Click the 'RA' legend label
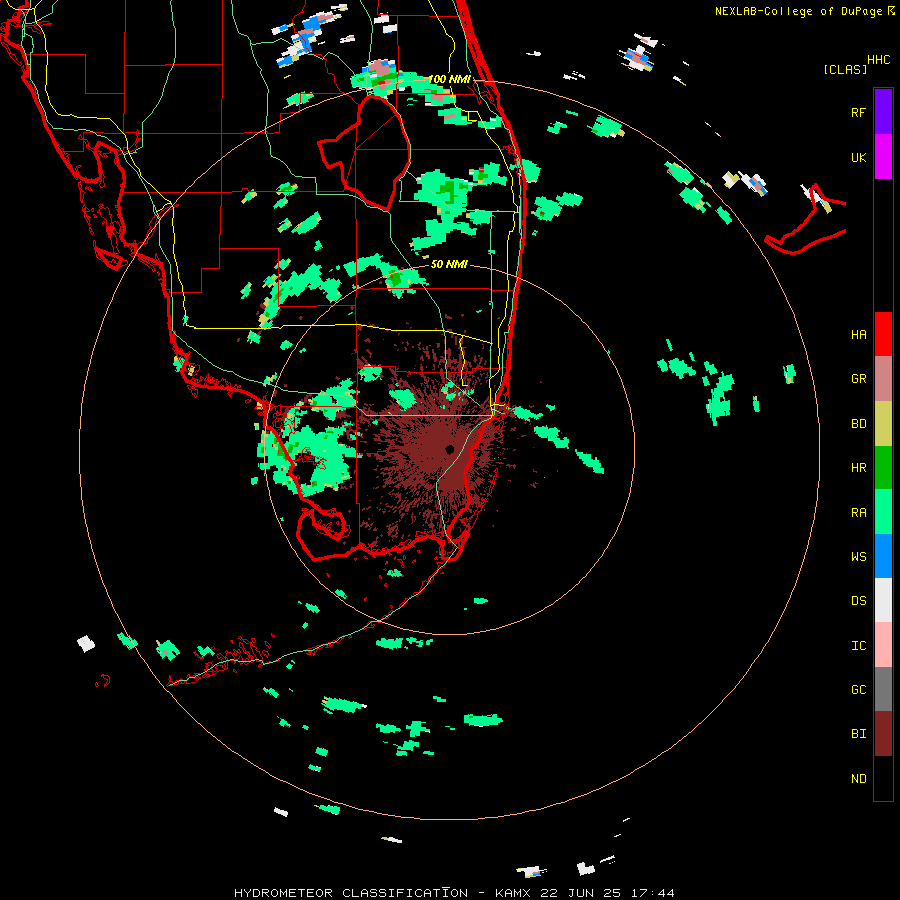Viewport: 900px width, 900px height. (x=858, y=512)
